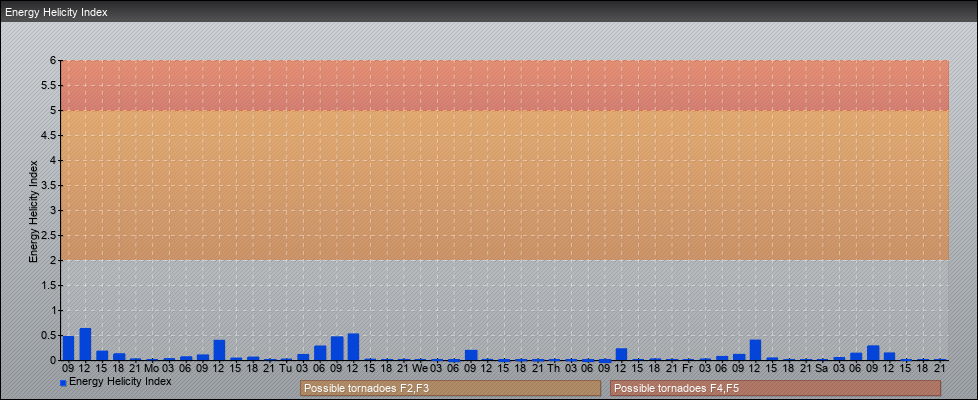Click the Sa day label on x-axis

click(822, 368)
